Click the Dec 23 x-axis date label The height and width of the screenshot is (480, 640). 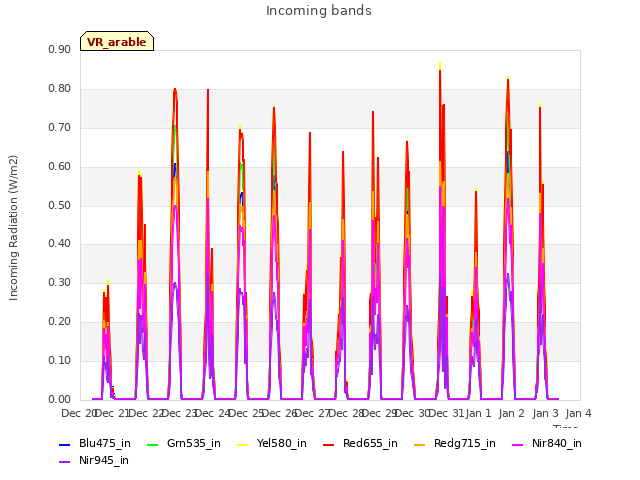(x=178, y=414)
